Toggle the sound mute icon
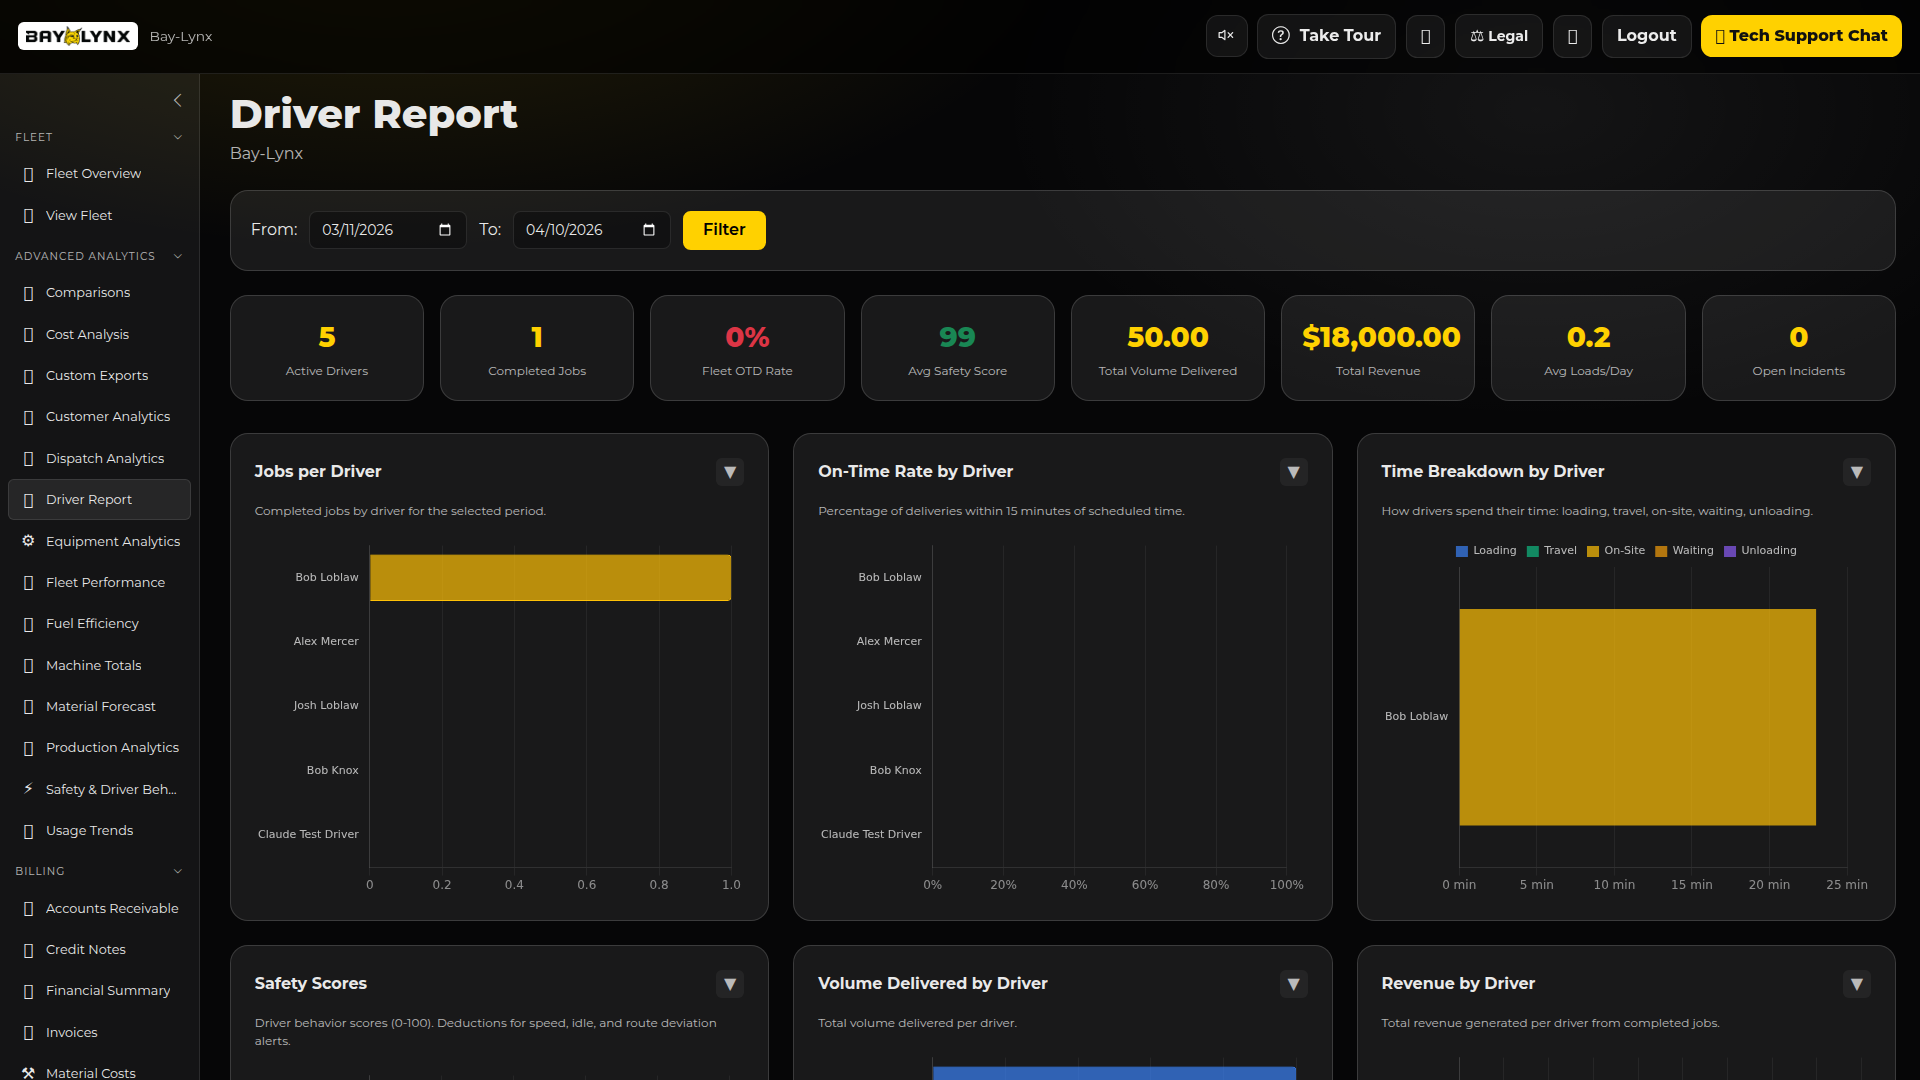Image resolution: width=1920 pixels, height=1080 pixels. (x=1226, y=36)
